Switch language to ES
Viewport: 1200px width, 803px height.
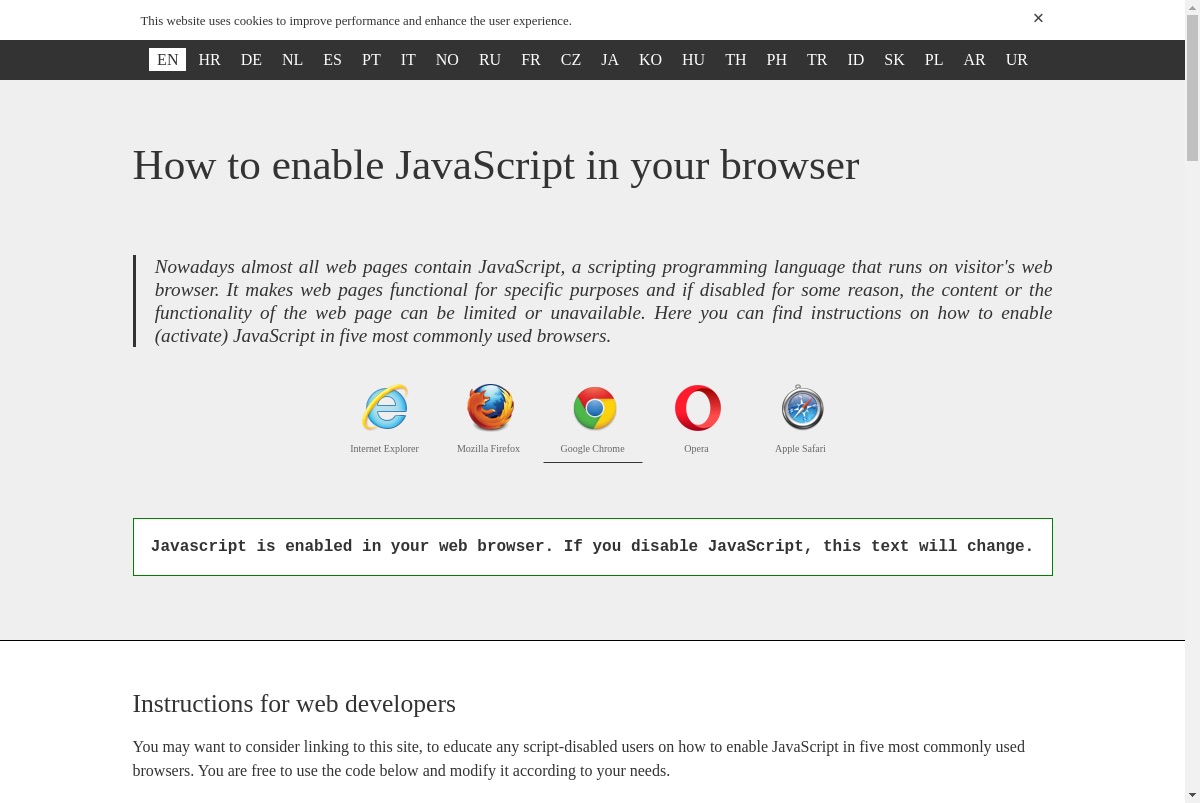tap(332, 60)
